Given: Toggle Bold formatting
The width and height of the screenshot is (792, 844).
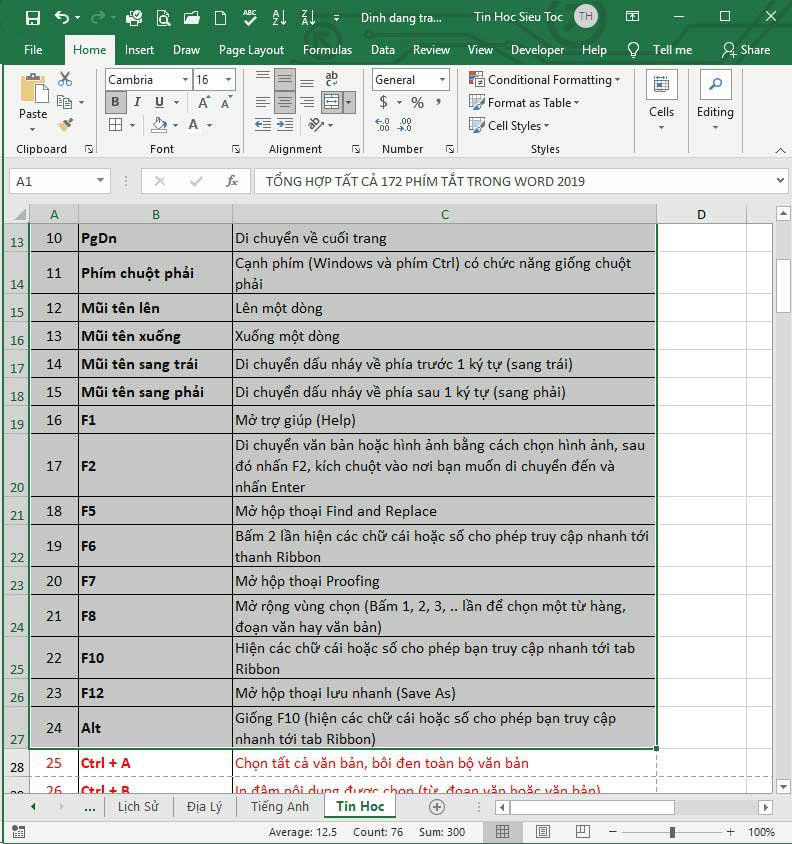Looking at the screenshot, I should click(x=115, y=102).
